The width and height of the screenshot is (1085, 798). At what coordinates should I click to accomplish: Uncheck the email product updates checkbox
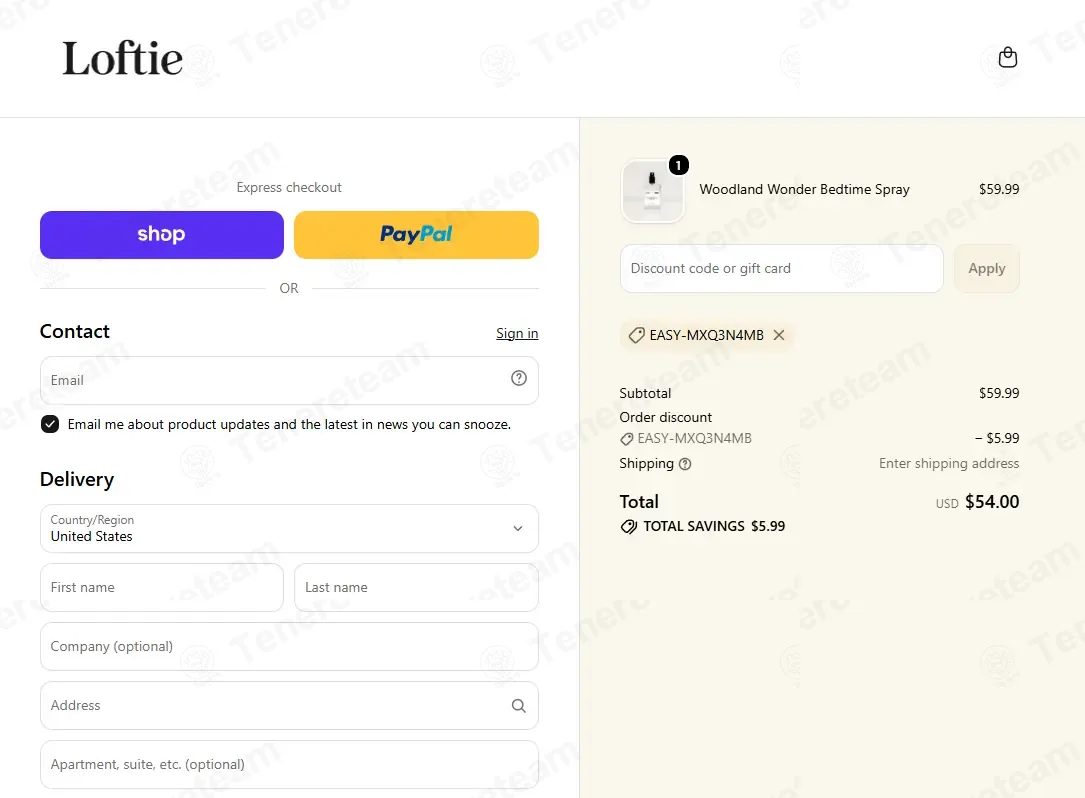click(x=50, y=424)
